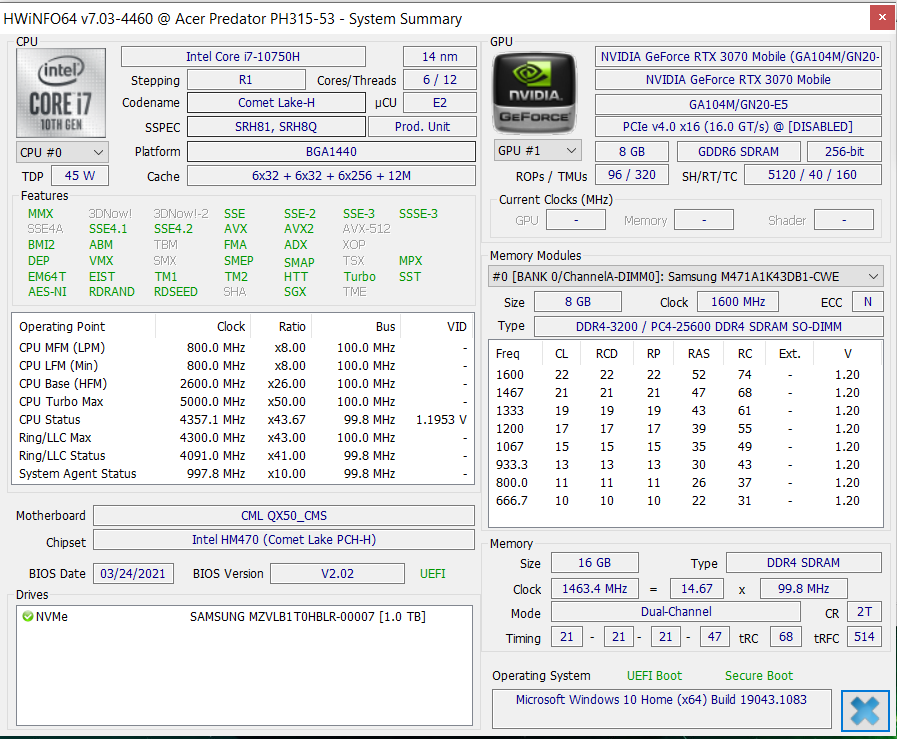Expand the memory module selection dropdown

tap(873, 276)
